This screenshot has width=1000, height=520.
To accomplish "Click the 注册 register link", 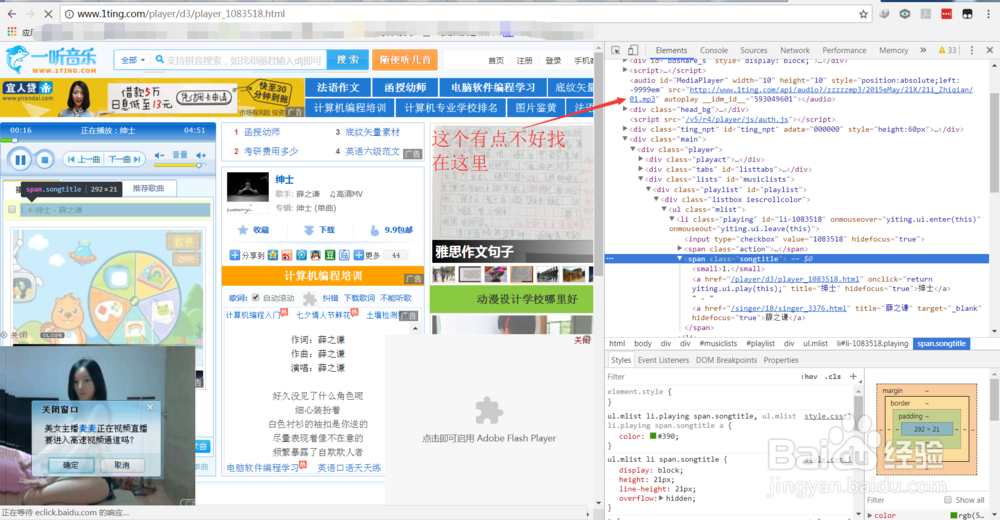I will point(524,61).
